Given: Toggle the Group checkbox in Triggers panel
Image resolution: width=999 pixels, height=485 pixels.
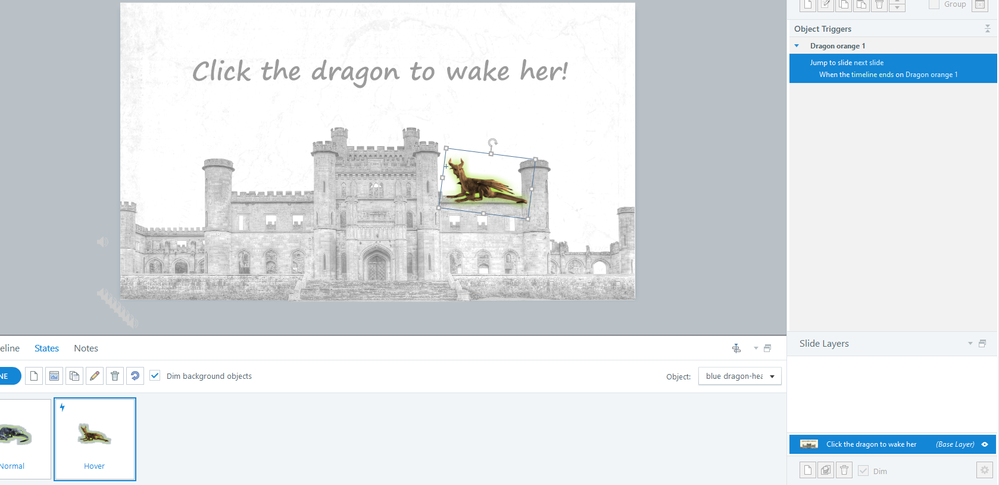Looking at the screenshot, I should 934,4.
